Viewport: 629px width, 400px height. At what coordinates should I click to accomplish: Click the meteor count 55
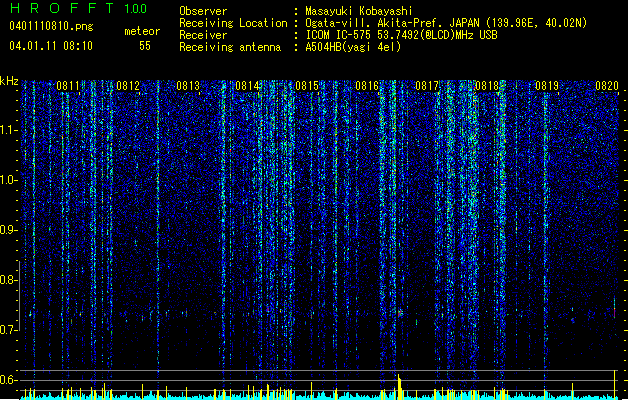(145, 46)
